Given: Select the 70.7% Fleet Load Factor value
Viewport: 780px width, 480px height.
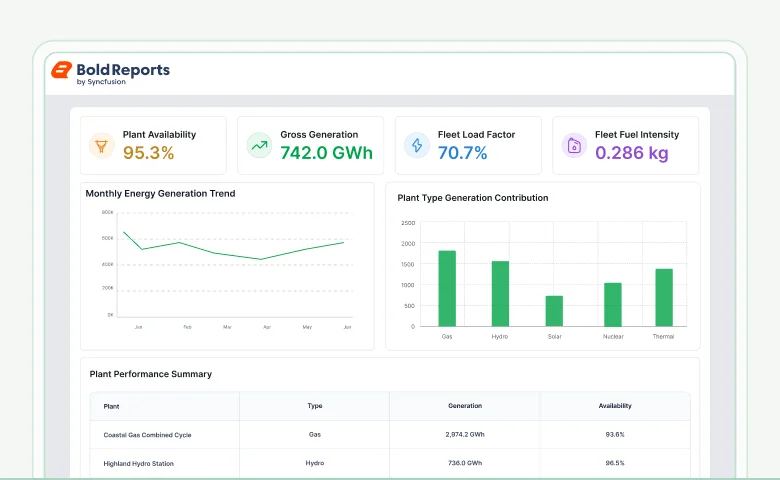Looking at the screenshot, I should point(462,153).
